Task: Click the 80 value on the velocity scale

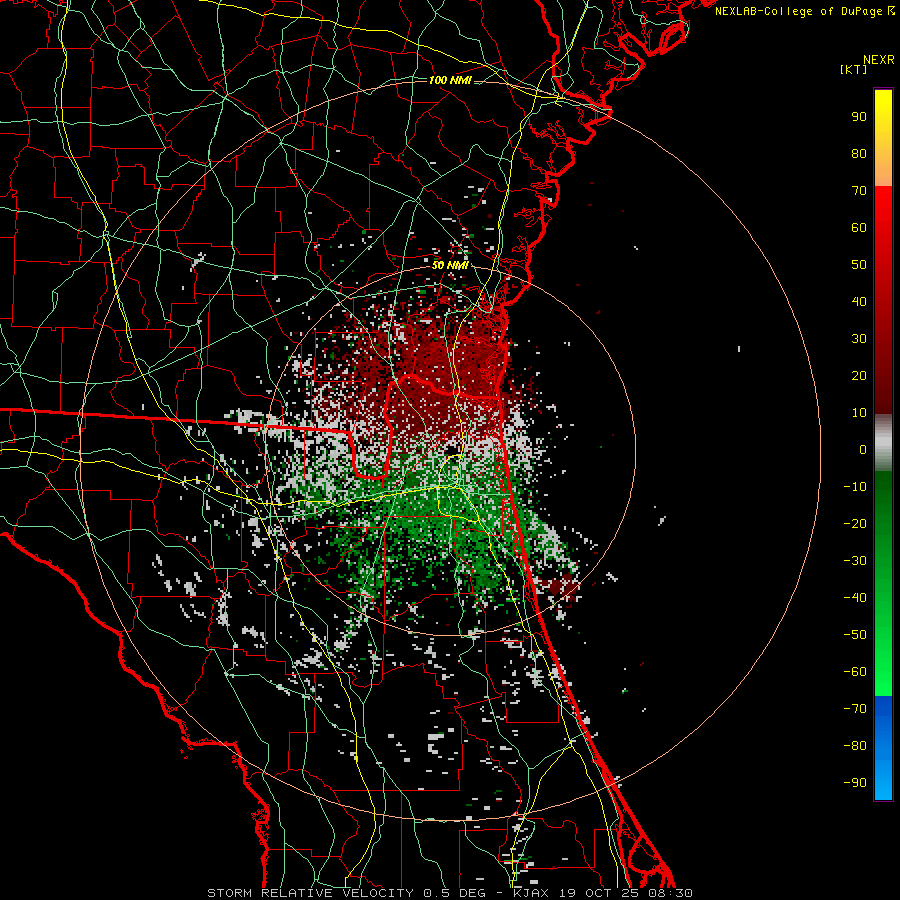Action: [x=859, y=154]
